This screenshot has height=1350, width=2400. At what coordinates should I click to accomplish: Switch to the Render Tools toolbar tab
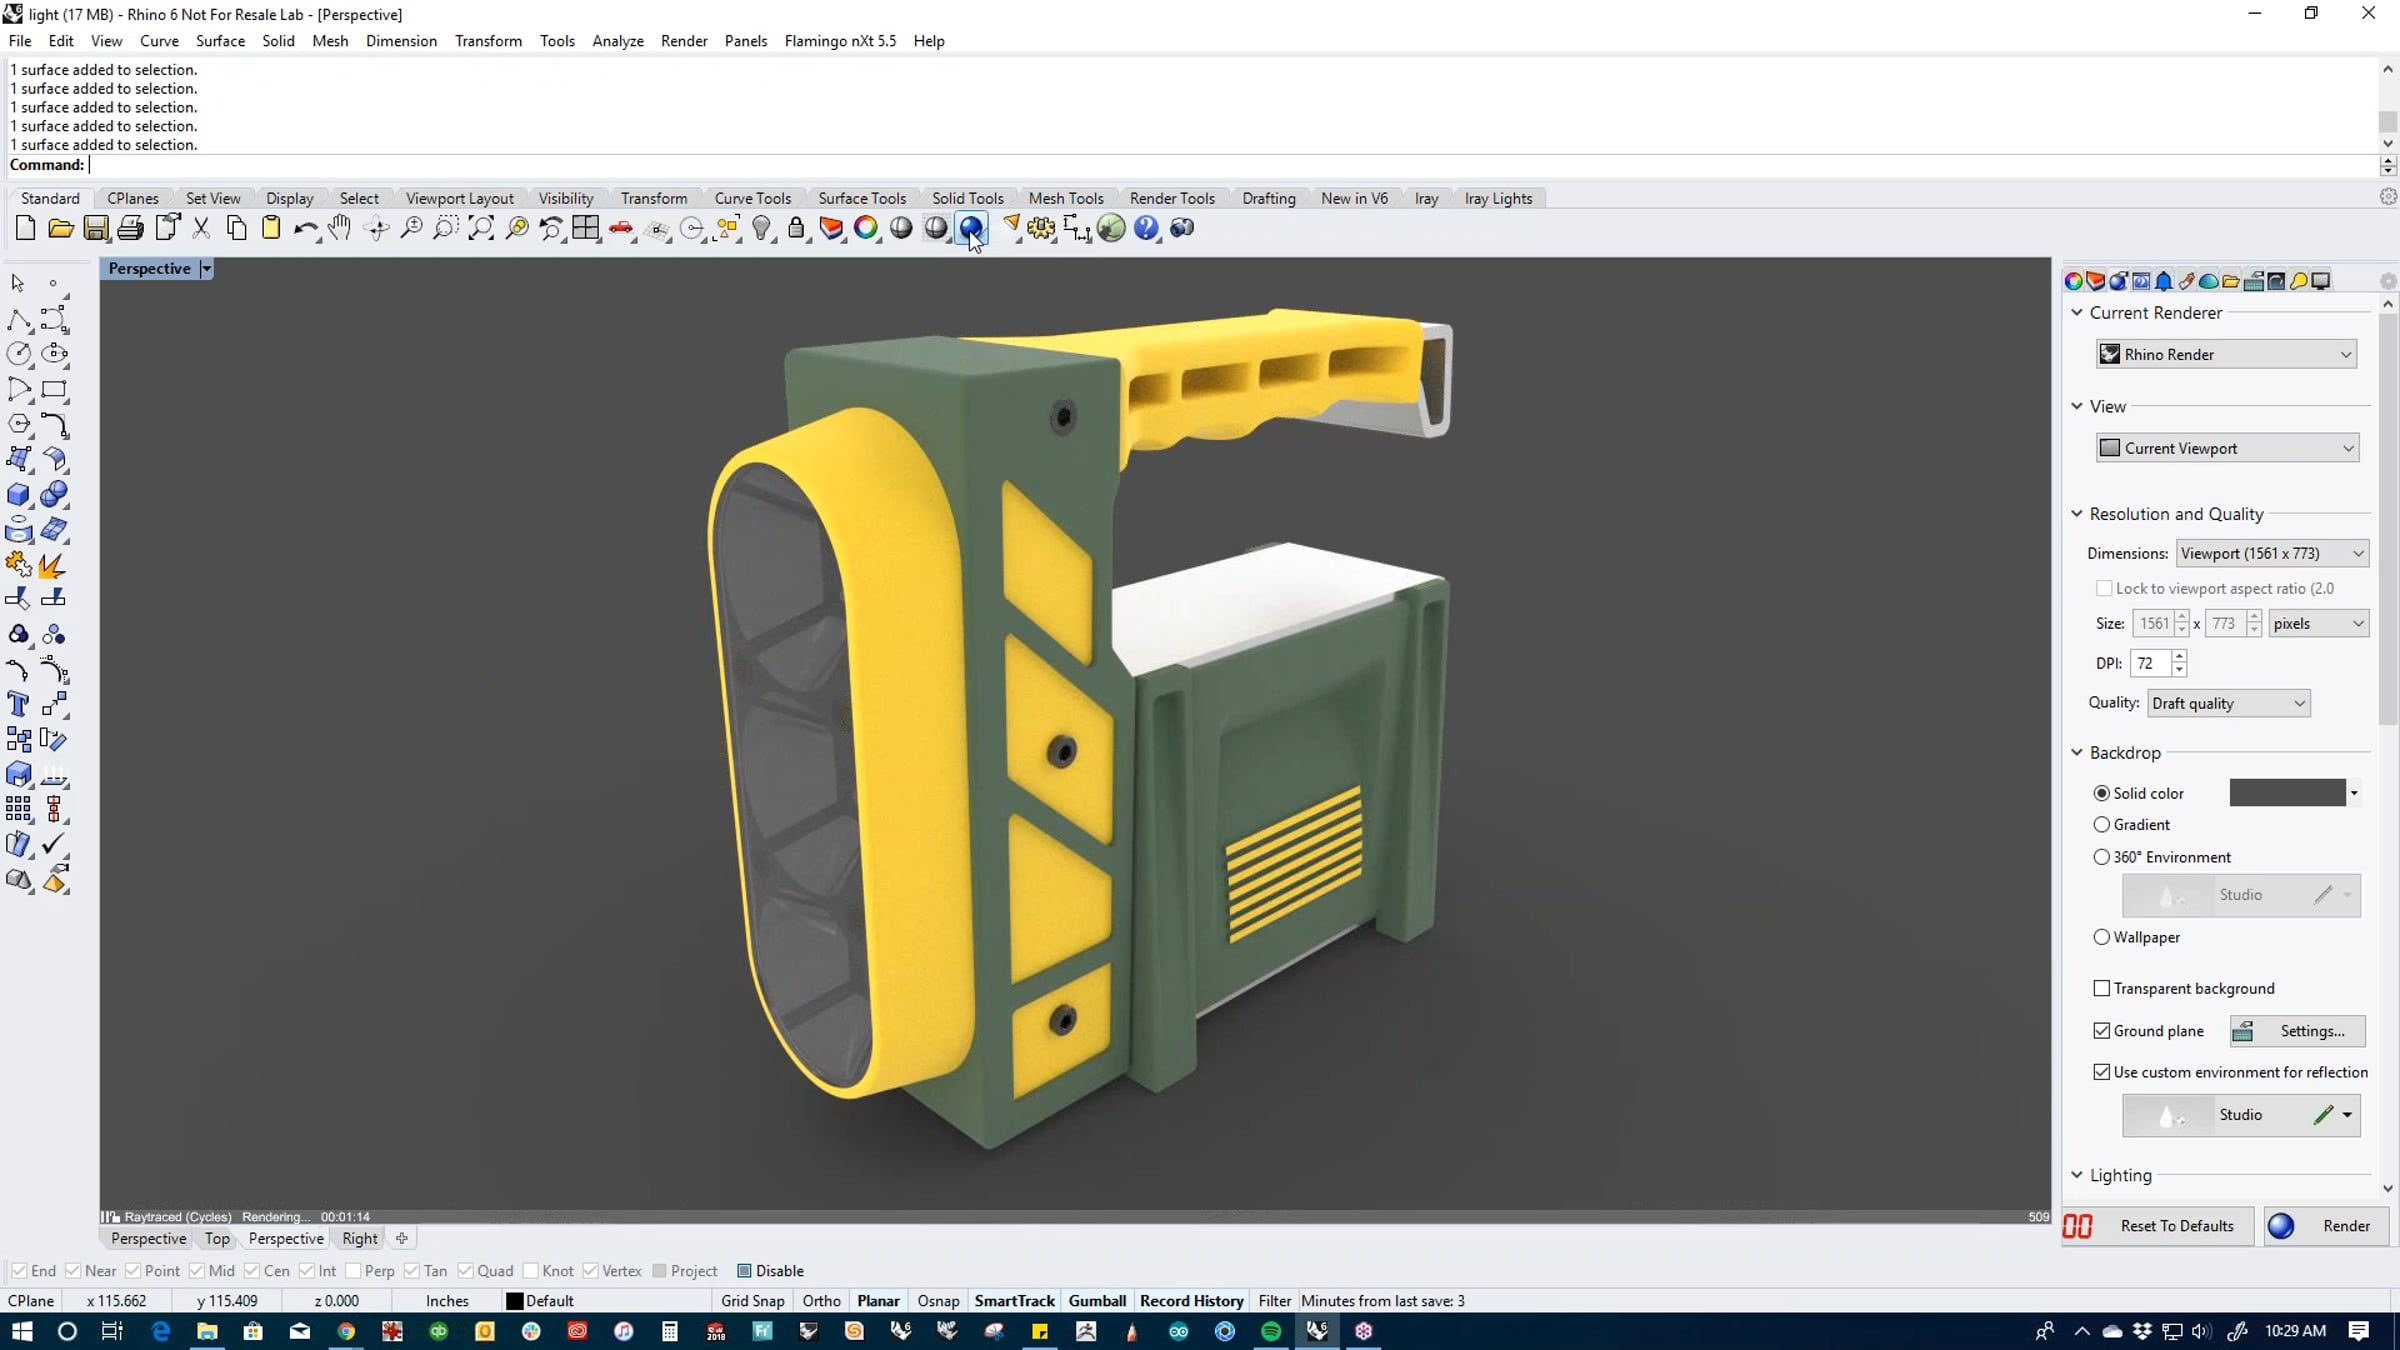1172,198
